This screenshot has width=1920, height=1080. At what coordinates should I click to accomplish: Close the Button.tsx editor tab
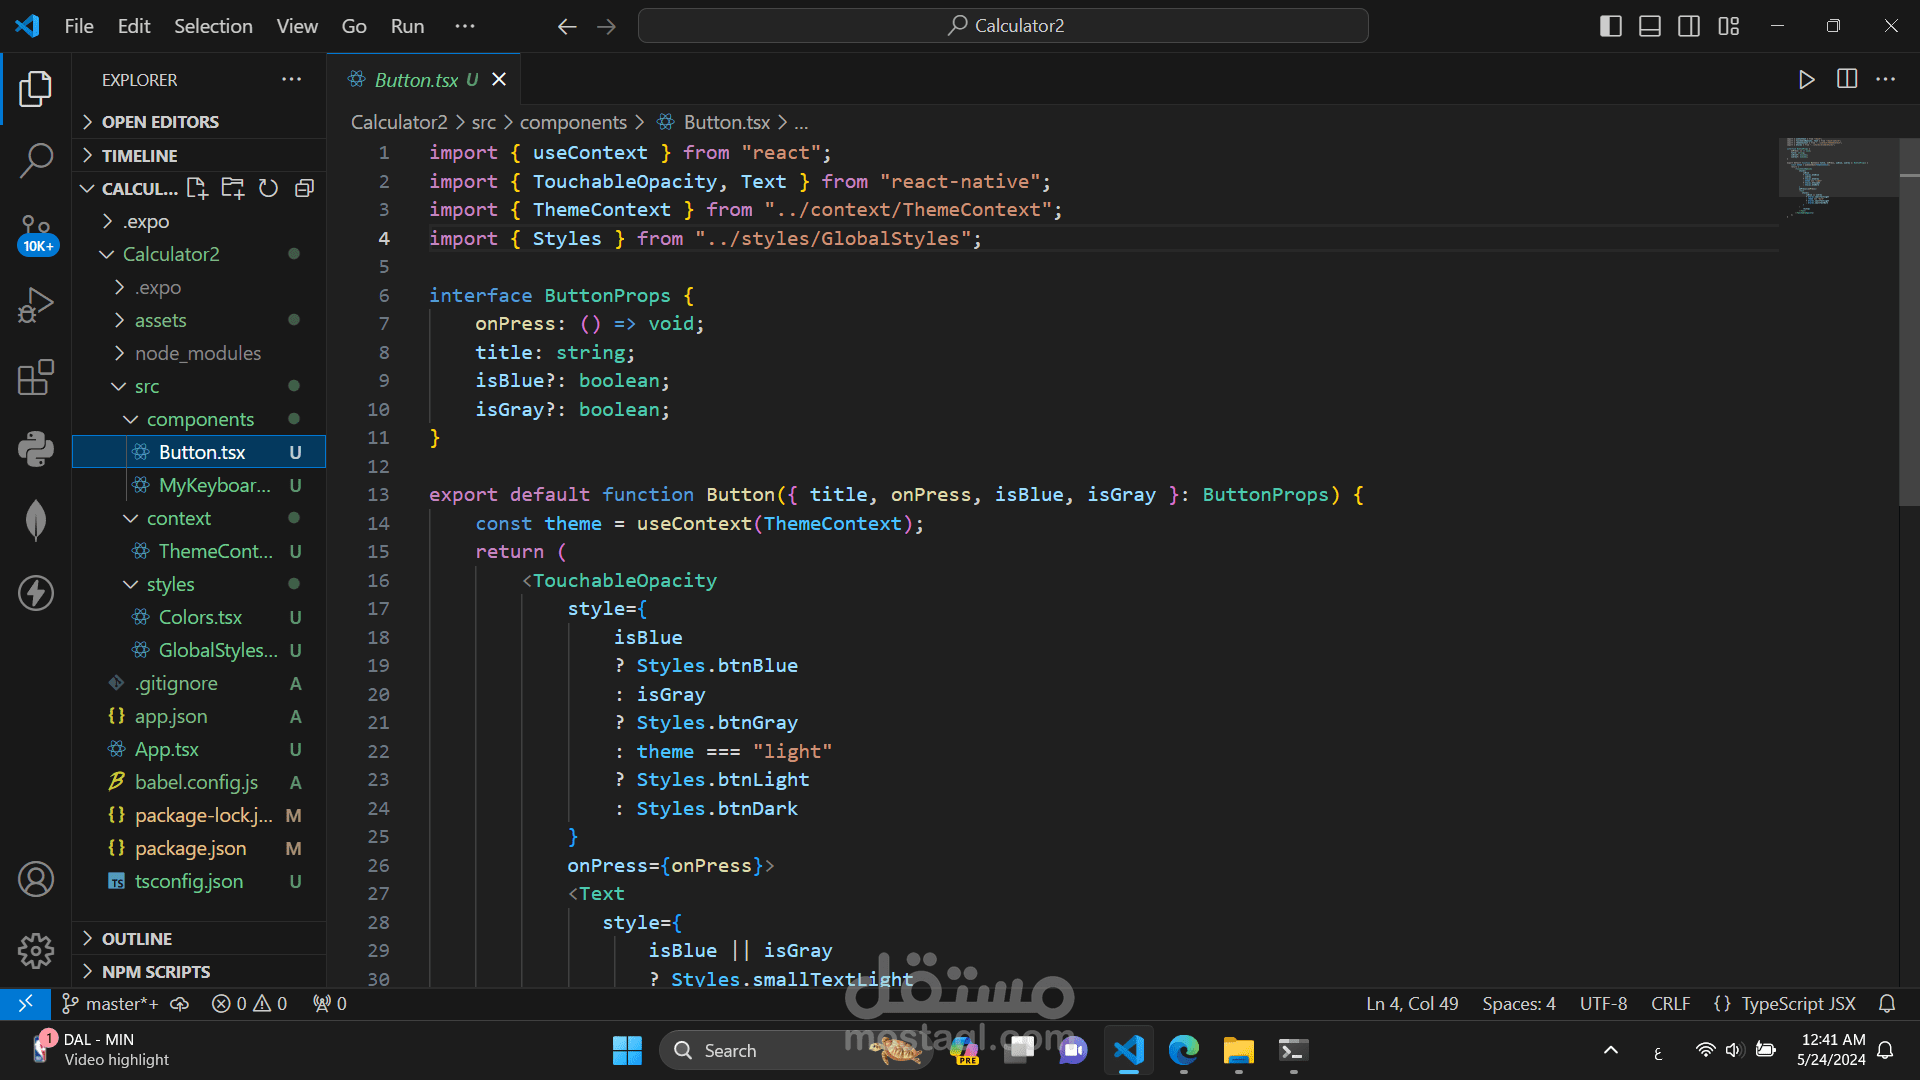coord(499,79)
